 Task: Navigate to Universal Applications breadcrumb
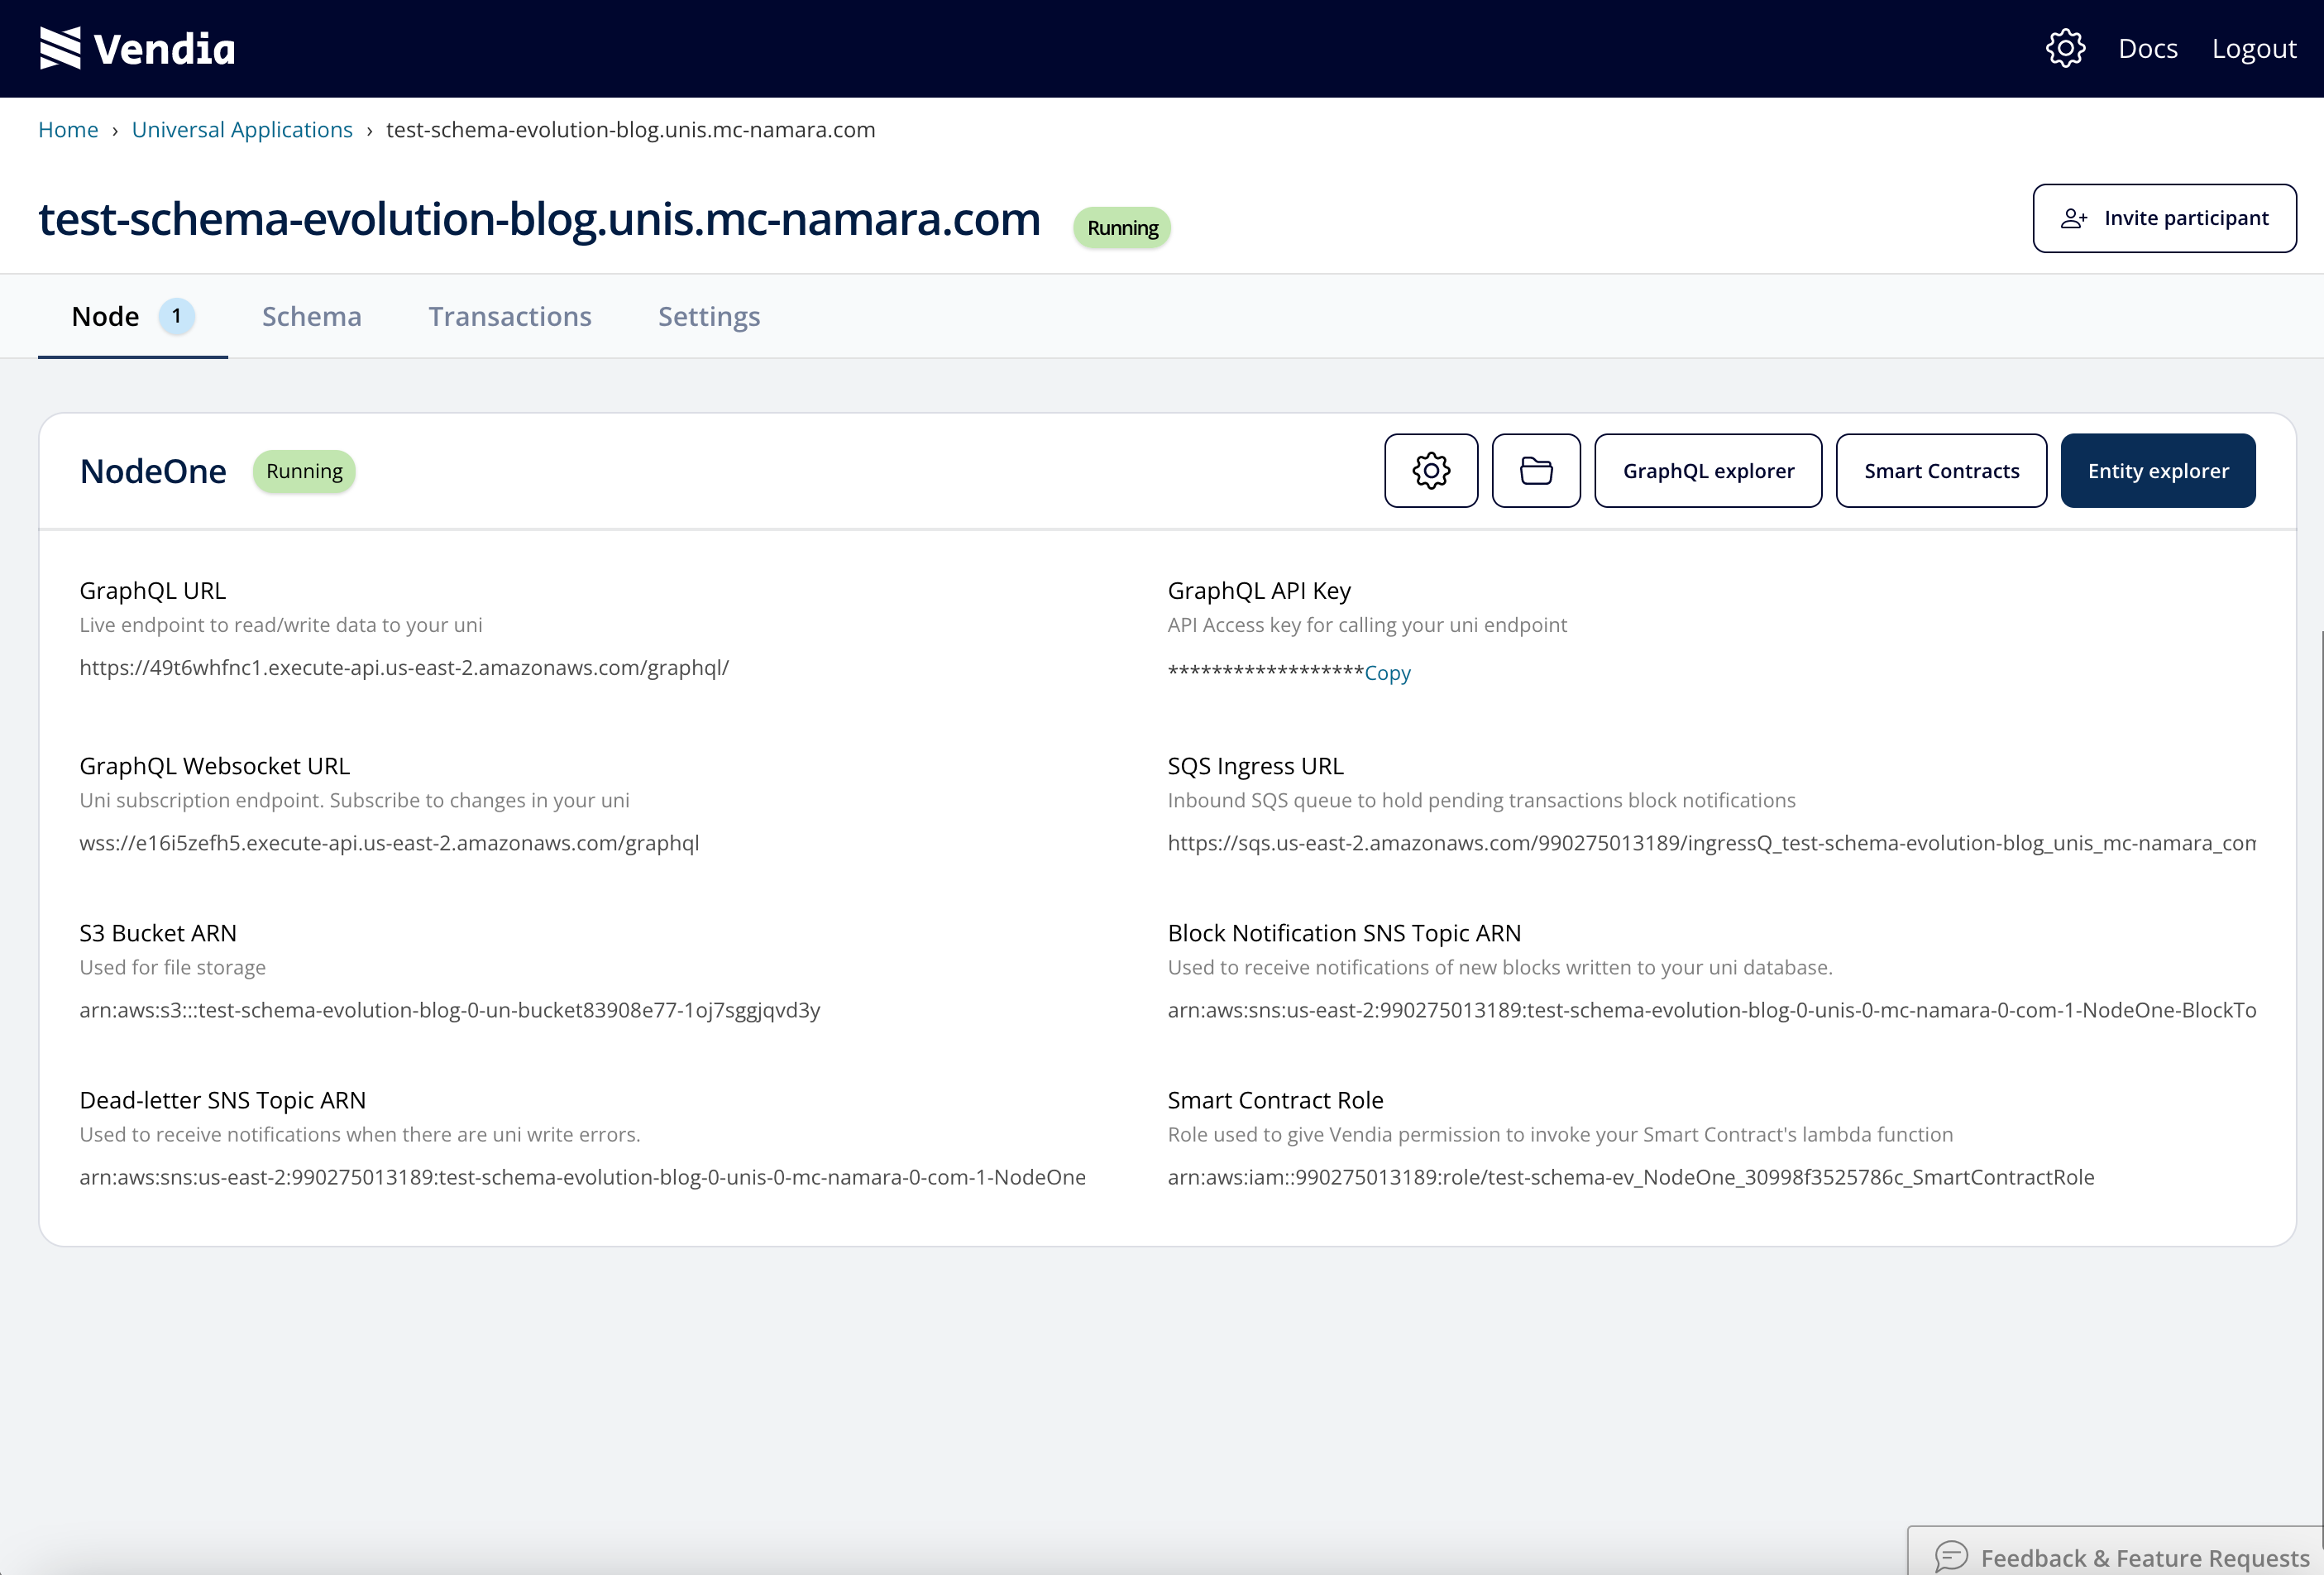(242, 130)
